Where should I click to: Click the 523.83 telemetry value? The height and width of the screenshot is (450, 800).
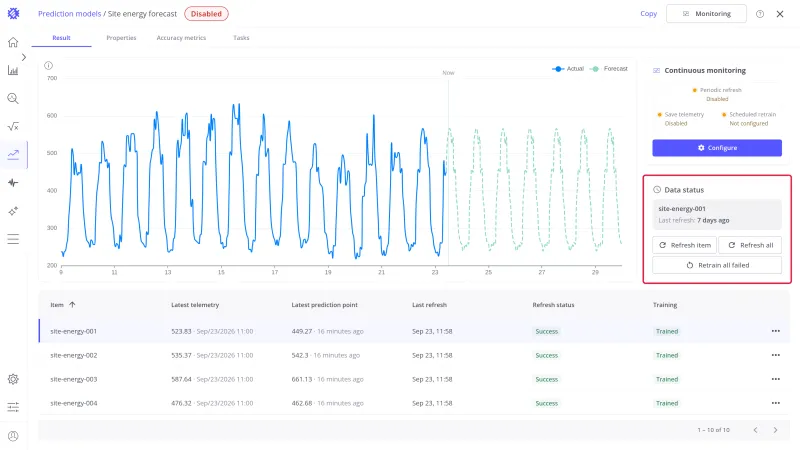[x=181, y=331]
